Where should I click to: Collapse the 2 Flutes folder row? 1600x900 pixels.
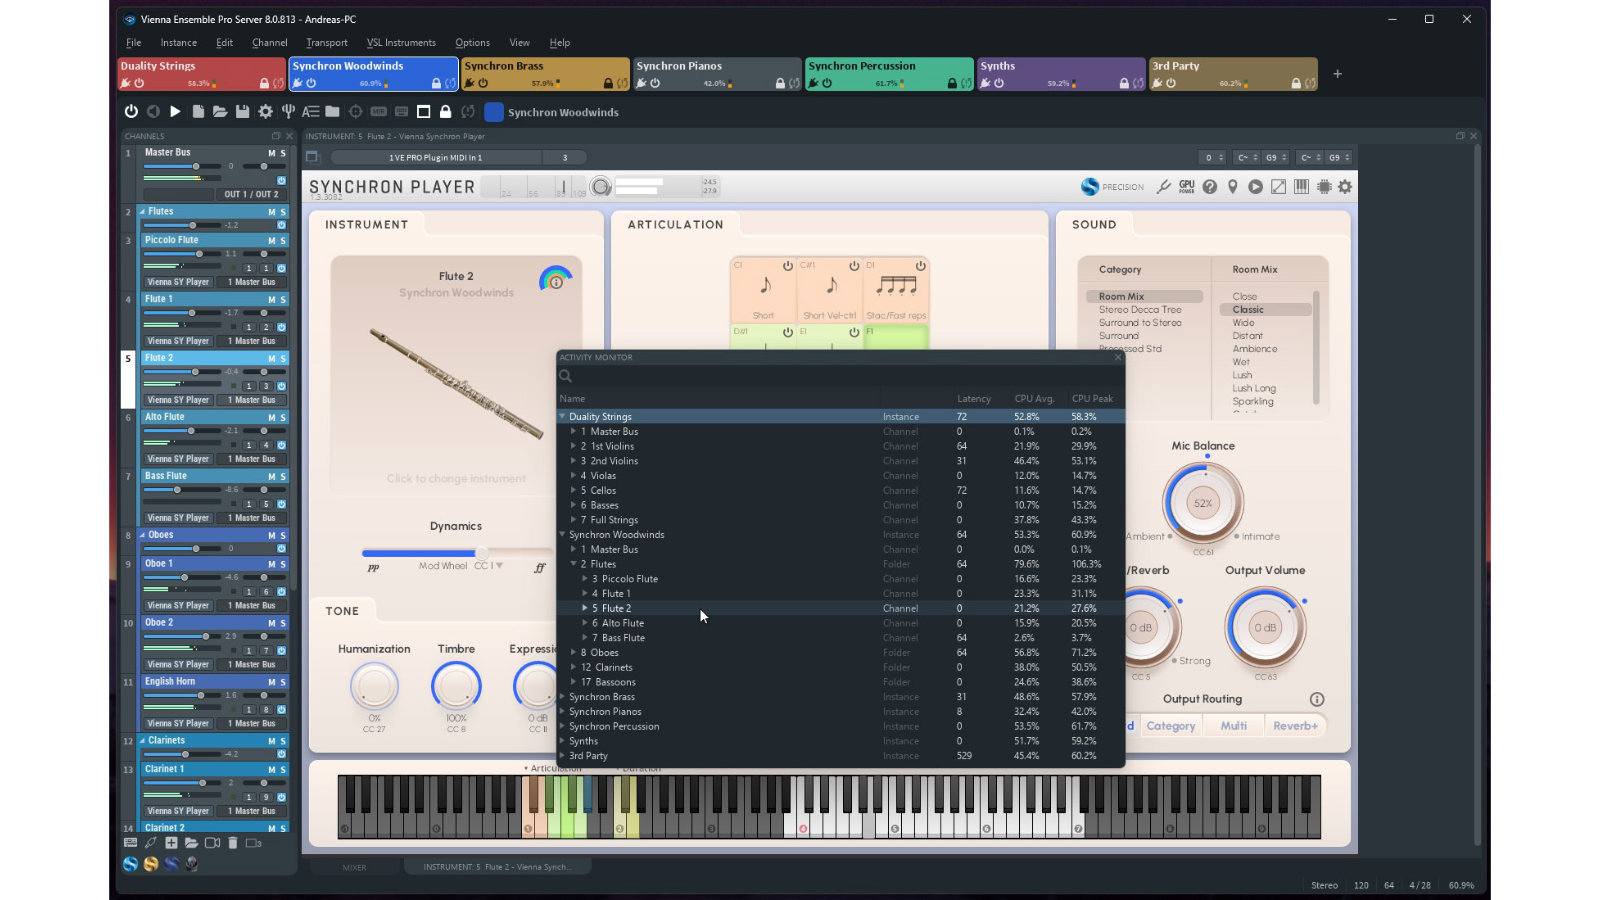point(573,564)
